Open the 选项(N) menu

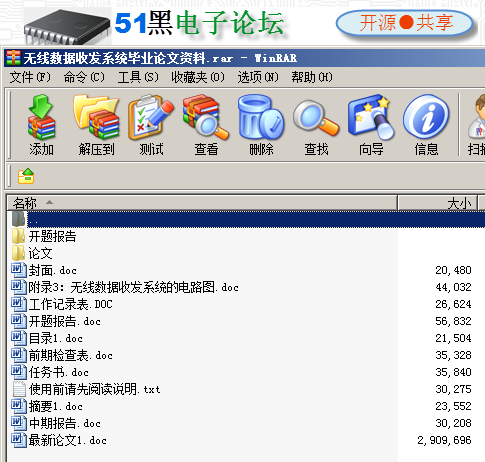[x=258, y=77]
